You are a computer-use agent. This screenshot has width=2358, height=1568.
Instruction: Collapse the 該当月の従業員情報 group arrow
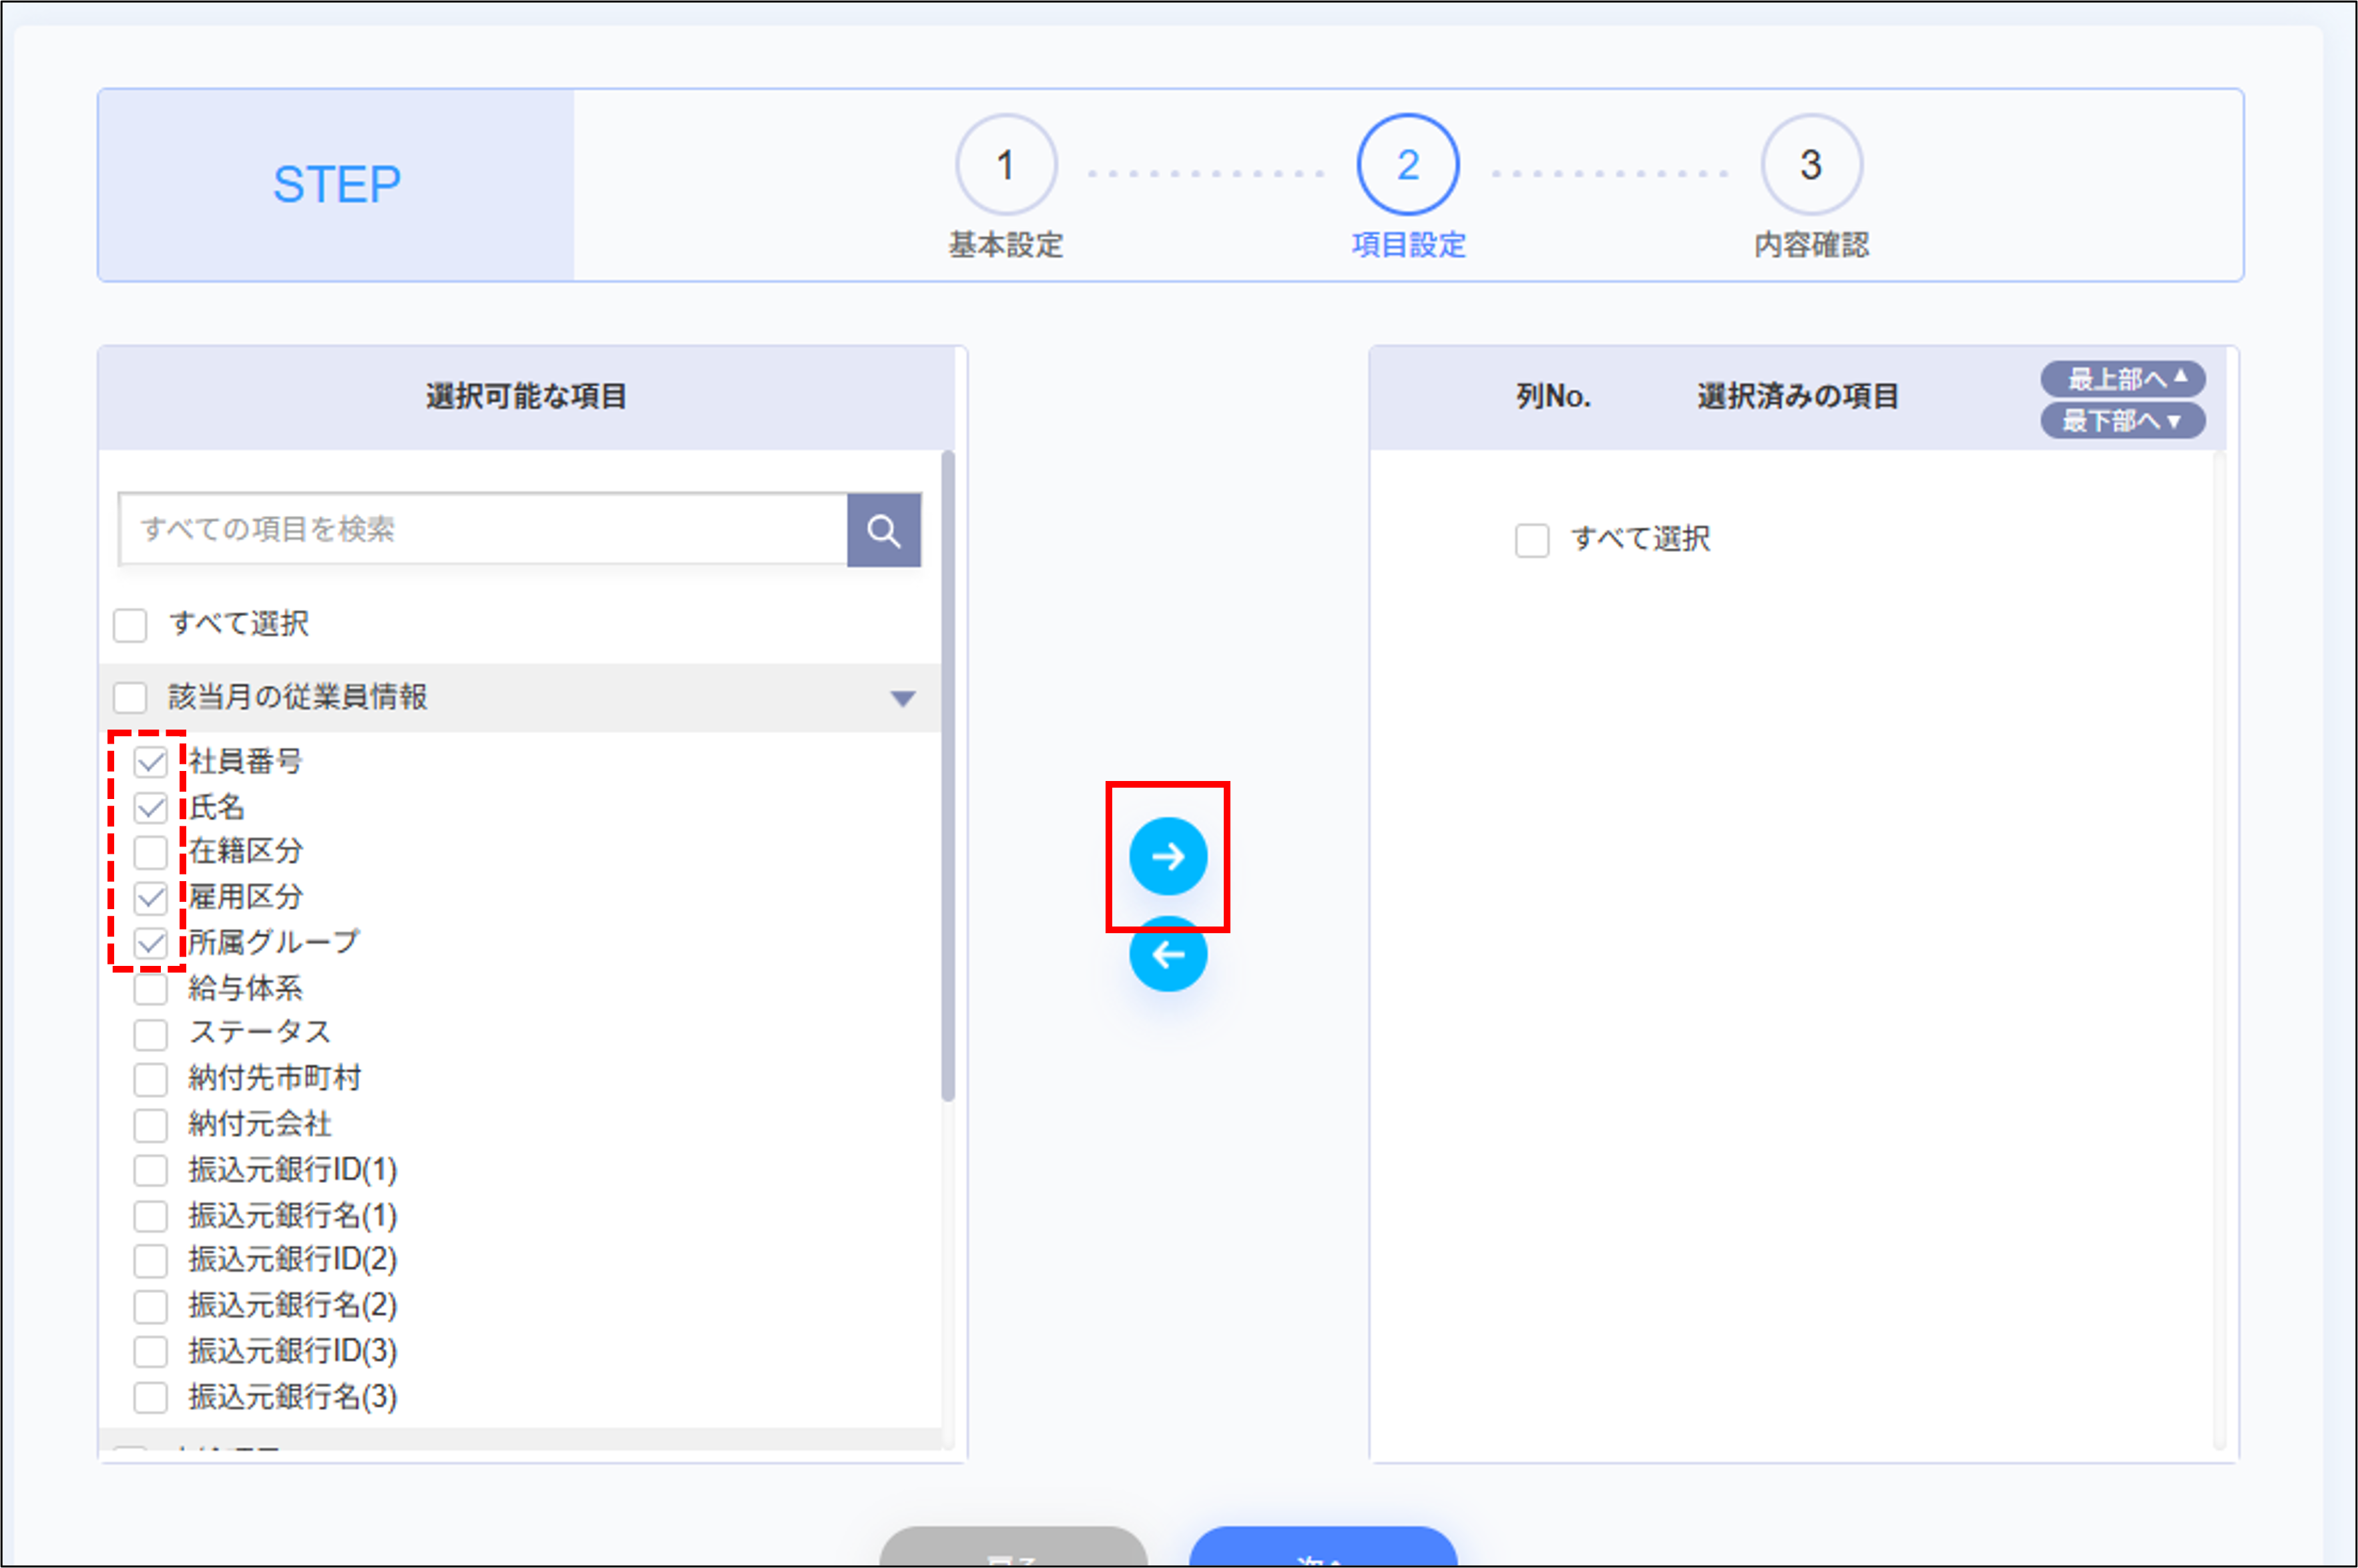tap(902, 698)
